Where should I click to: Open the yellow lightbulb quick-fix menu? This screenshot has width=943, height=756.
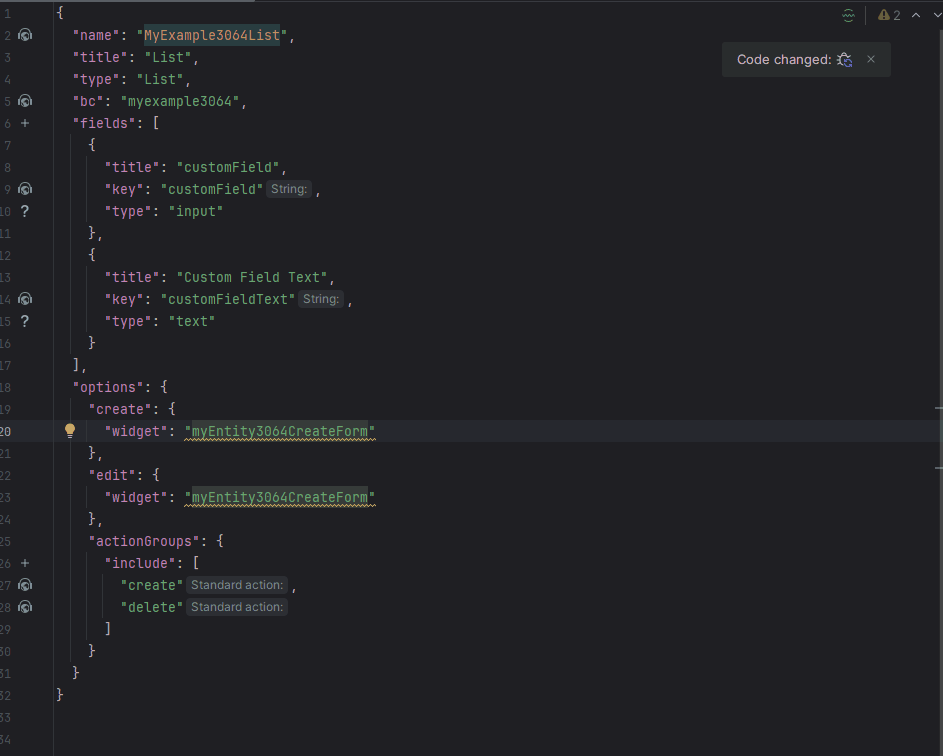[x=70, y=431]
